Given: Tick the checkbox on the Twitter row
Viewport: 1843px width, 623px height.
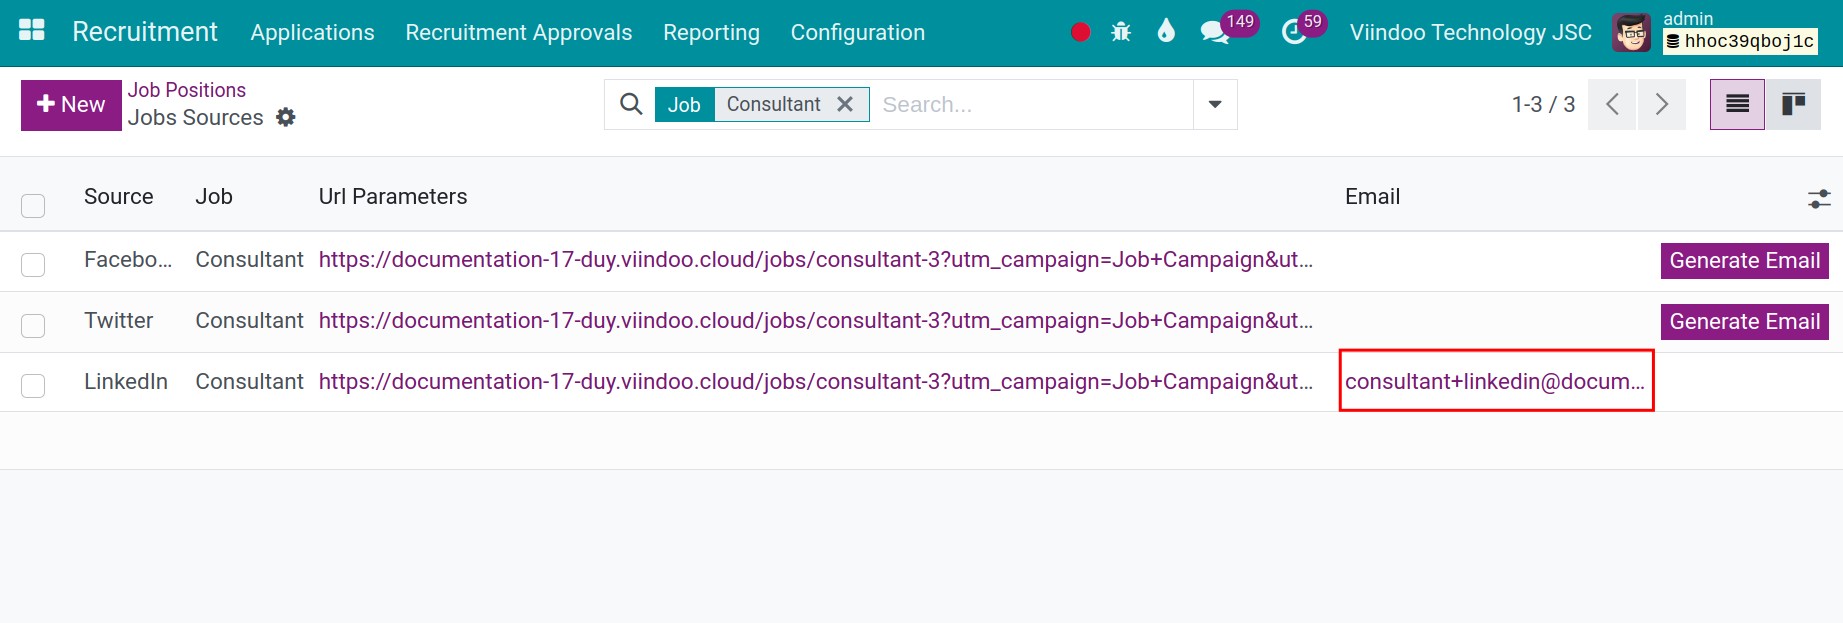Looking at the screenshot, I should point(33,326).
